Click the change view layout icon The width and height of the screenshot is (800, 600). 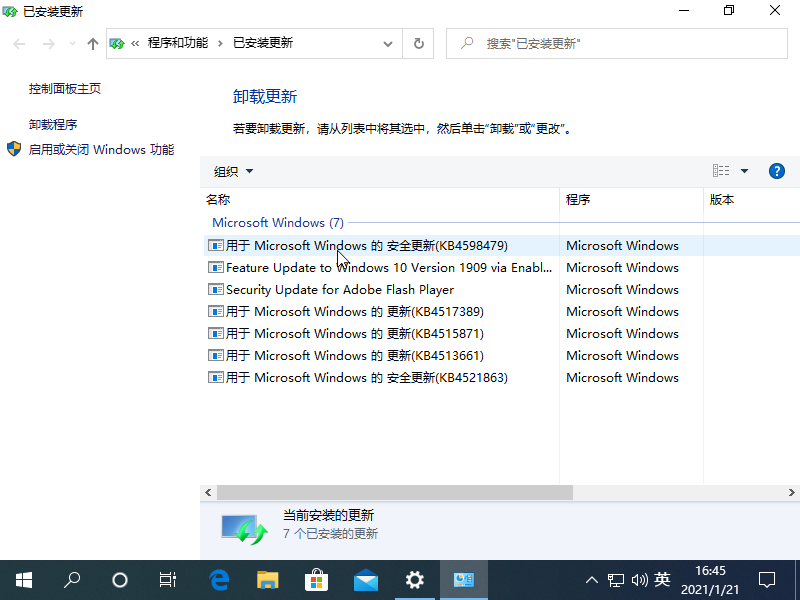(x=721, y=171)
